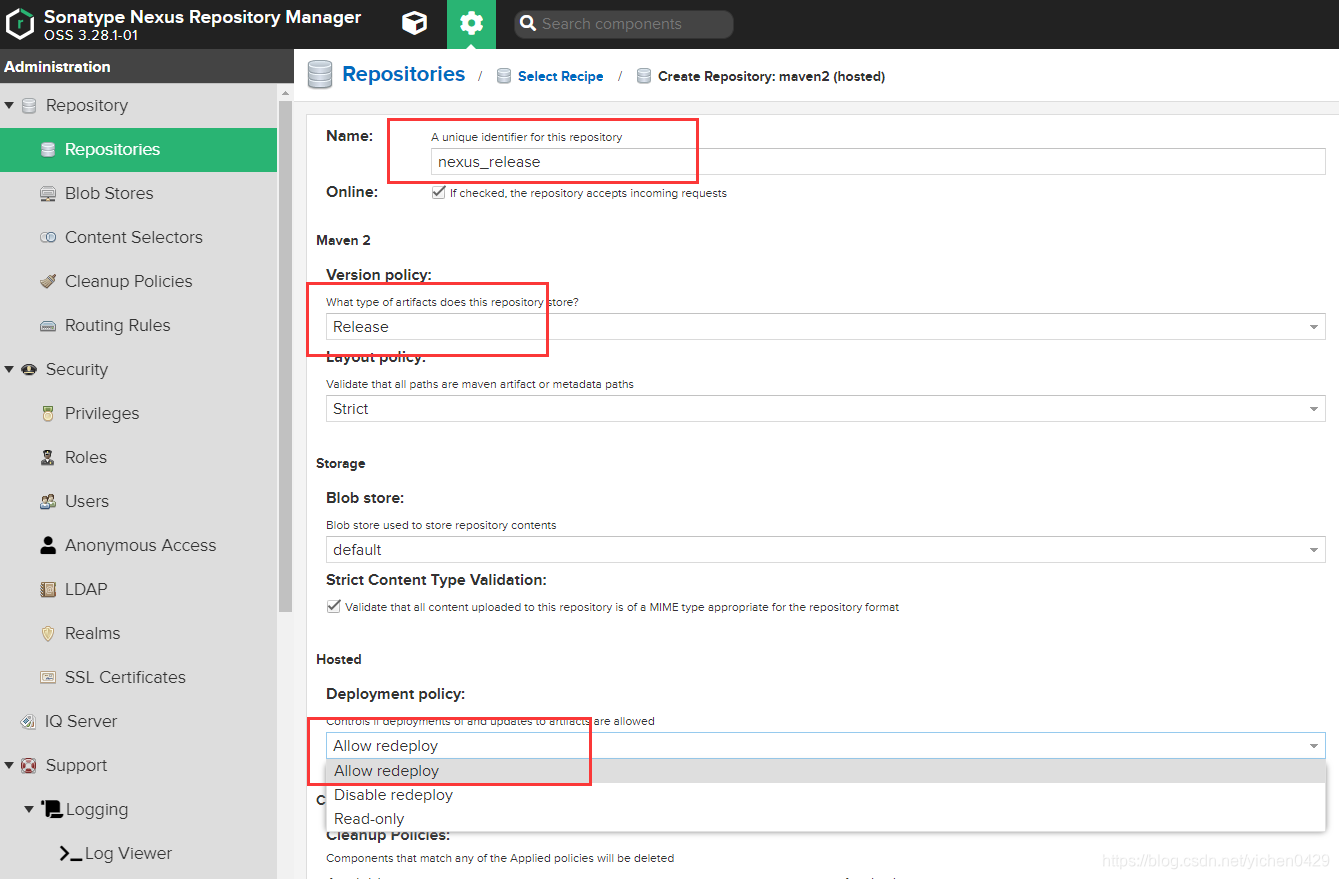Collapse the Security tree section
This screenshot has width=1339, height=879.
tap(9, 370)
